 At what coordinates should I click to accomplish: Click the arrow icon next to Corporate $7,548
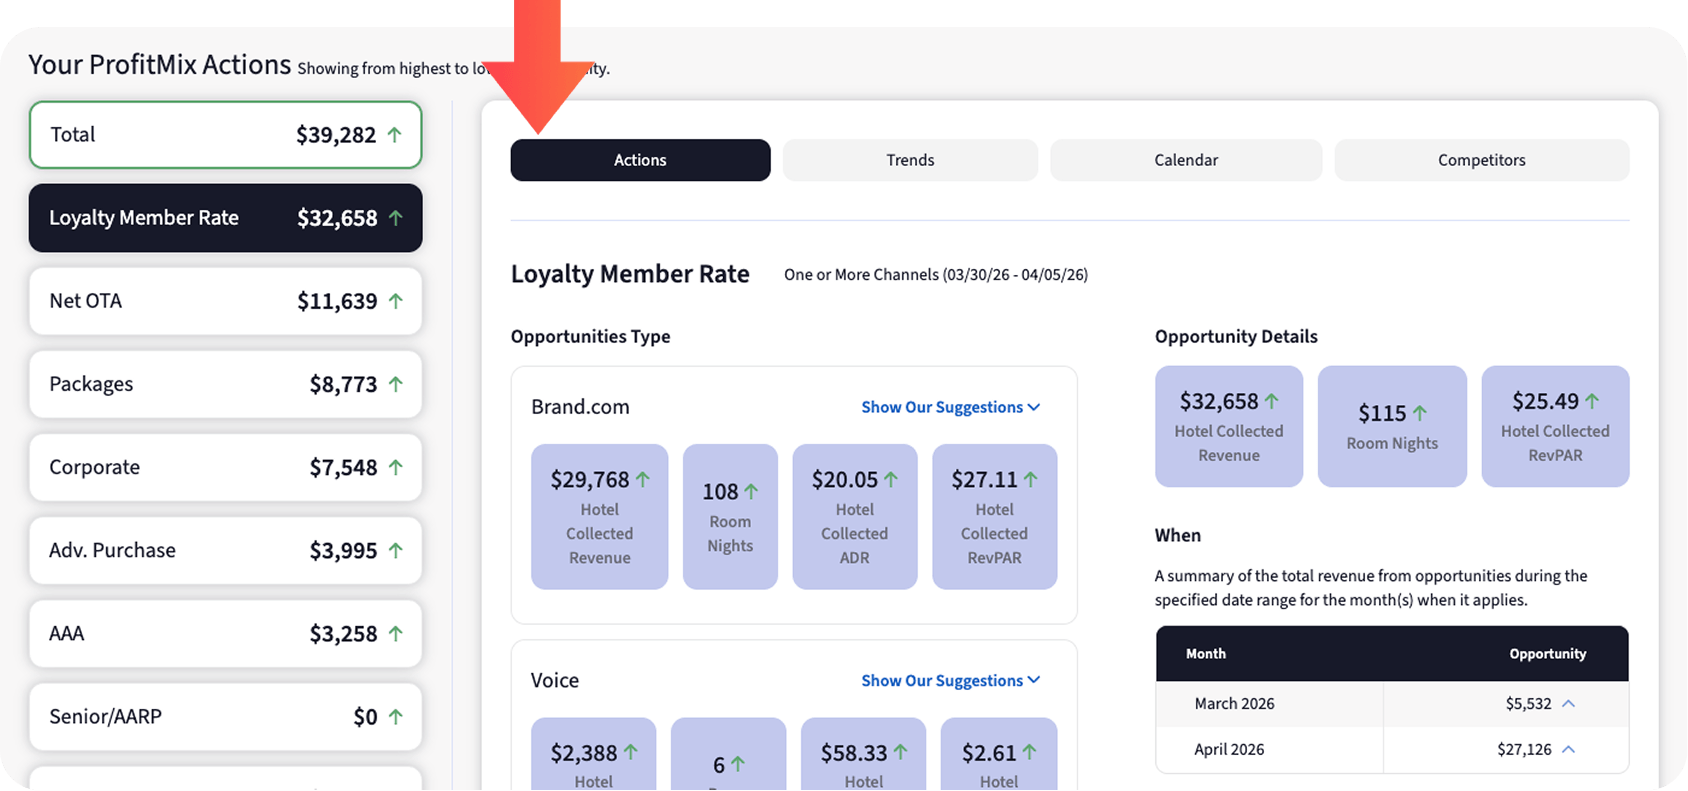tap(396, 467)
